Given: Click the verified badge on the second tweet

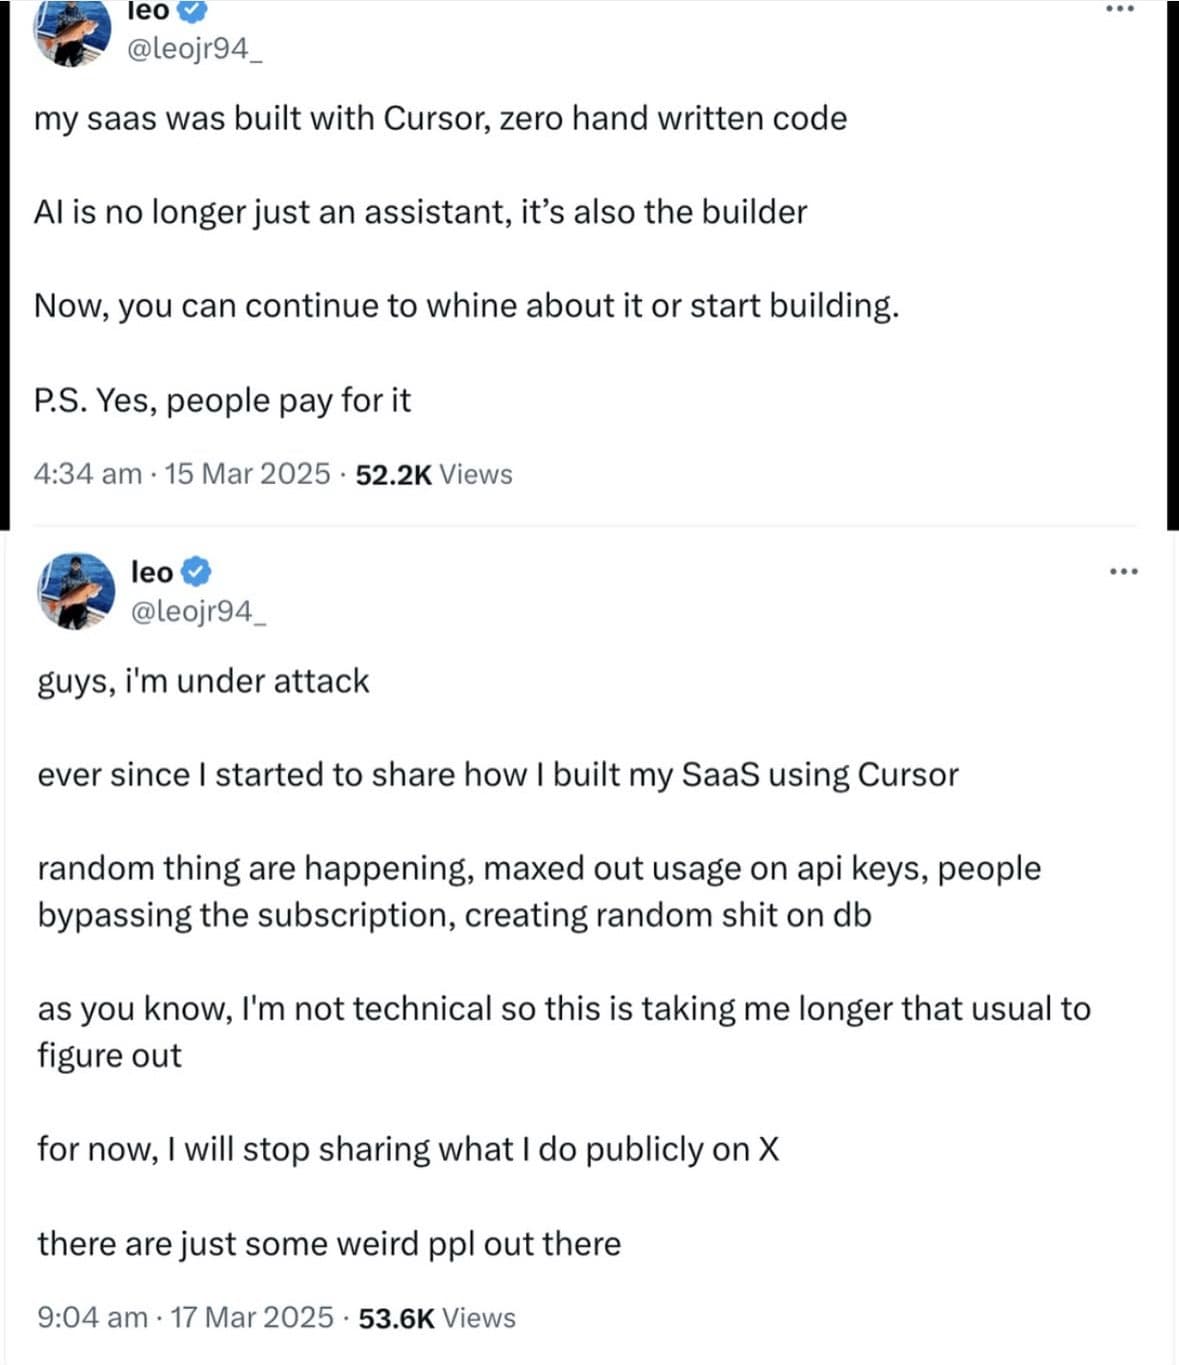Looking at the screenshot, I should coord(197,570).
